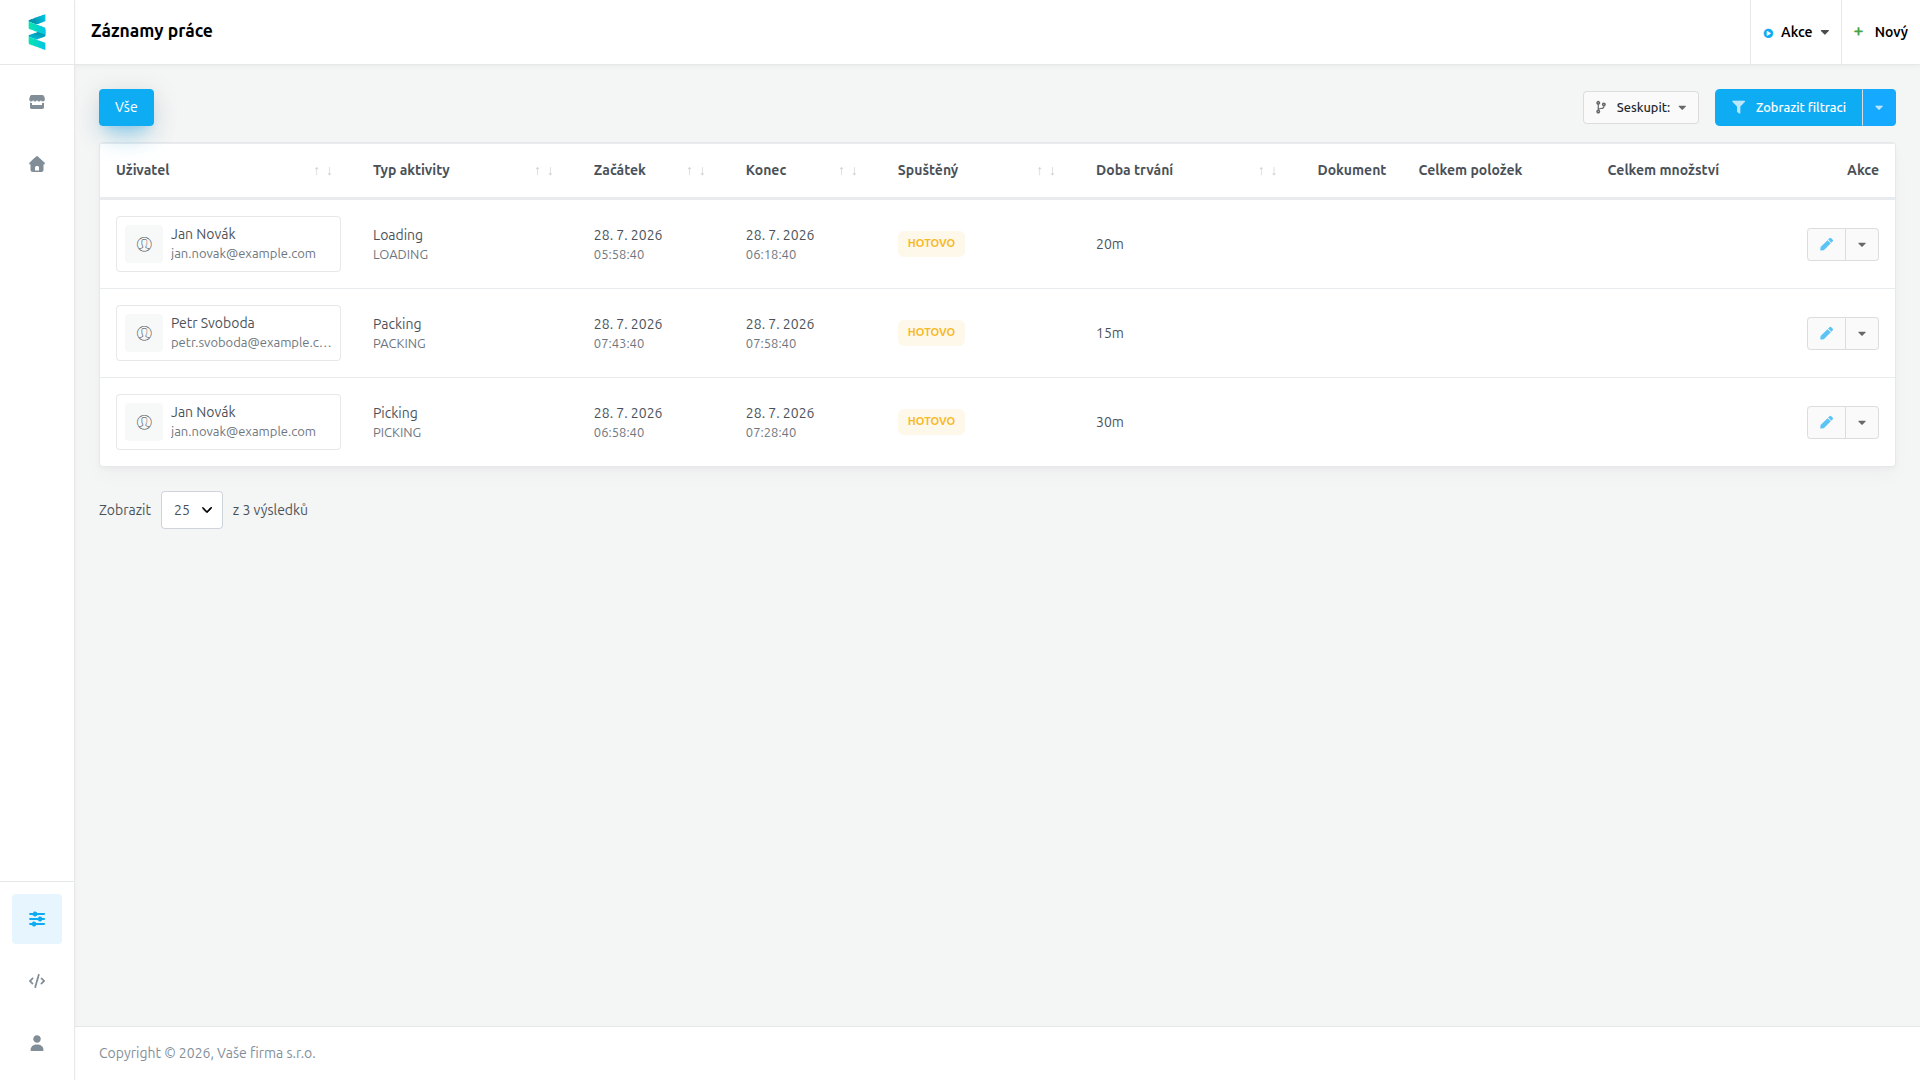
Task: Sort by the Konec column arrows
Action: click(x=848, y=171)
